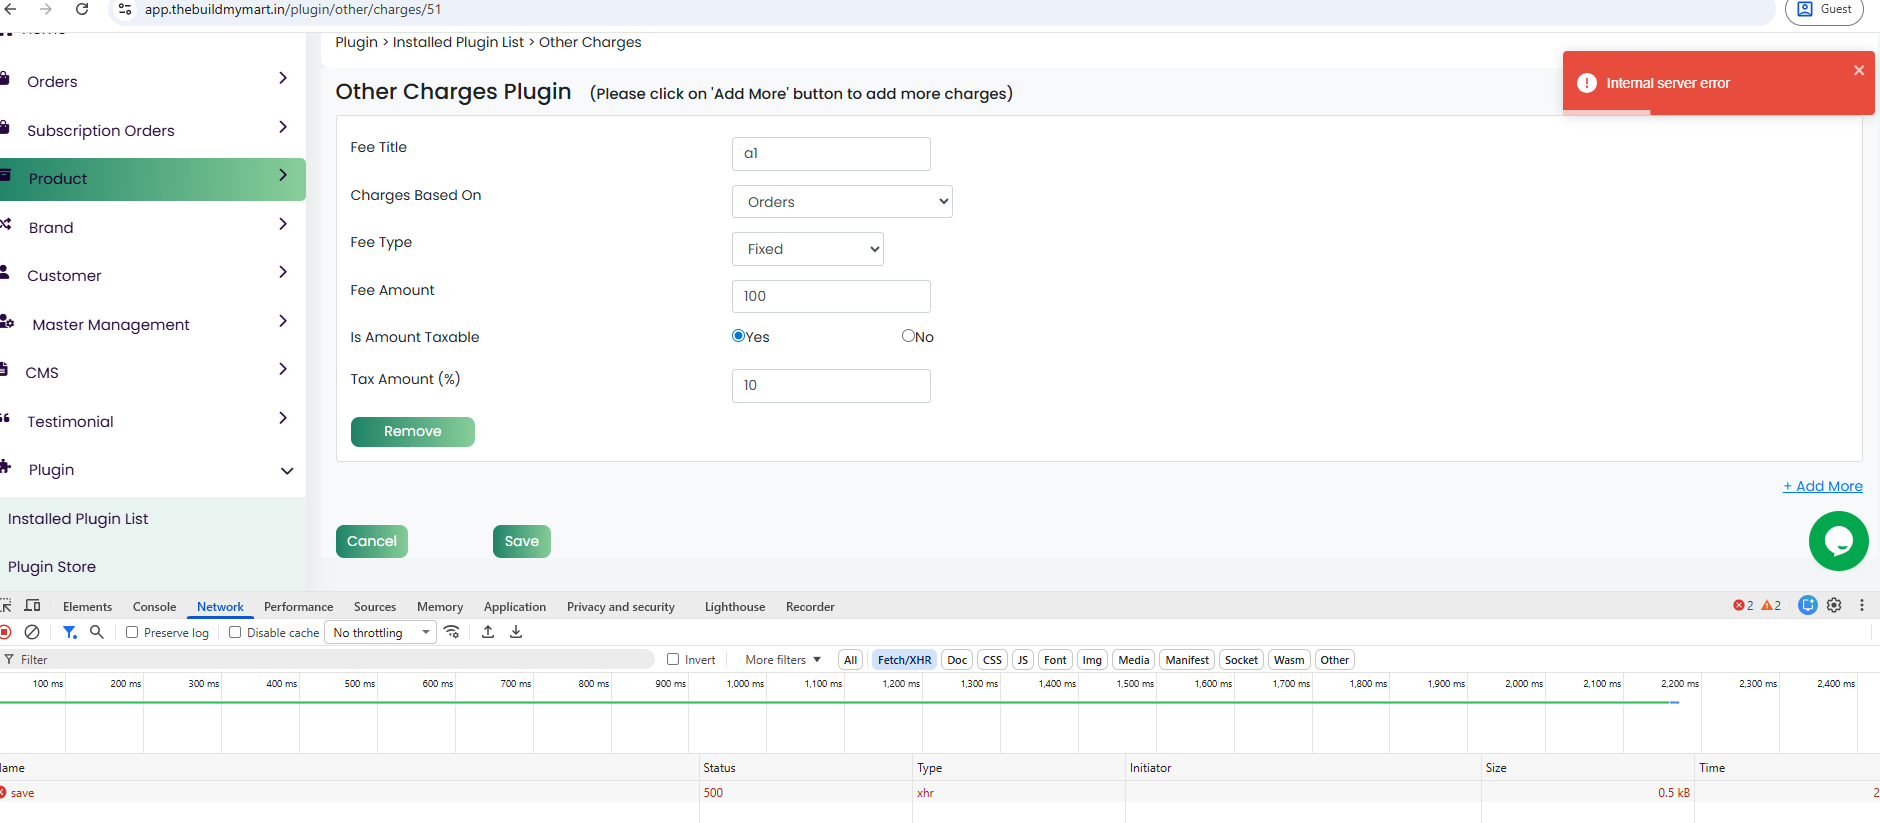Click the Fee Title input field
Image resolution: width=1880 pixels, height=823 pixels.
(x=831, y=154)
